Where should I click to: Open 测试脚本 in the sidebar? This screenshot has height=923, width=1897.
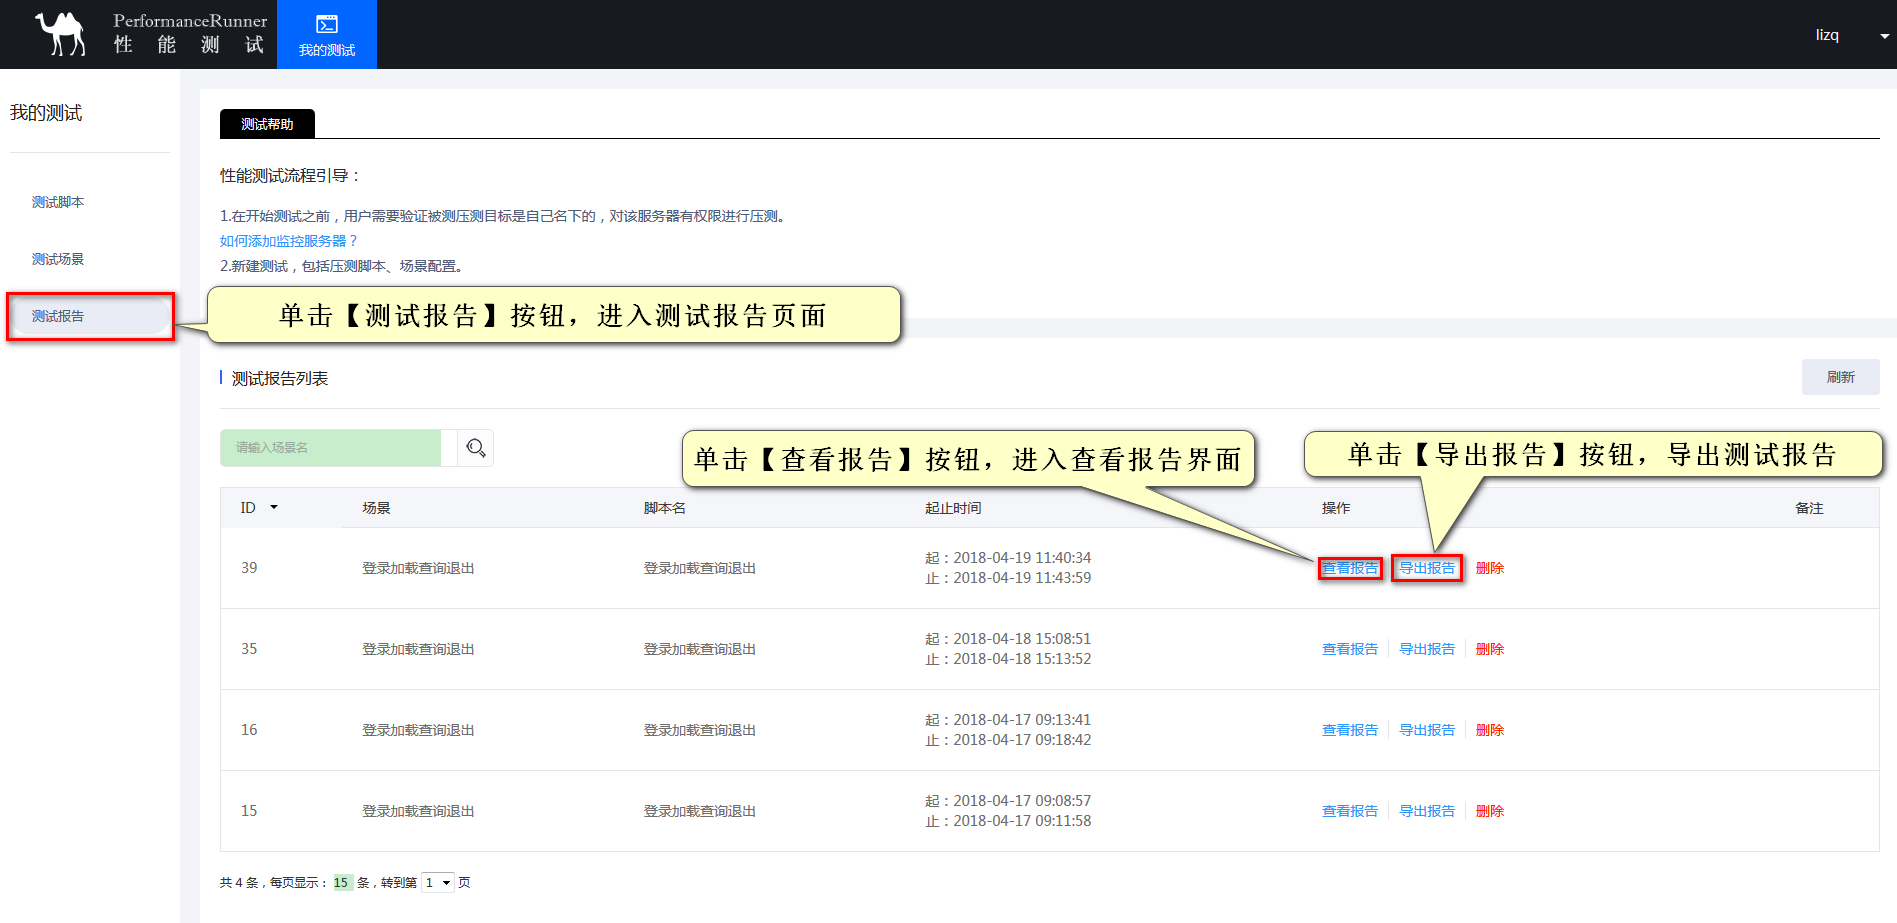tap(58, 202)
